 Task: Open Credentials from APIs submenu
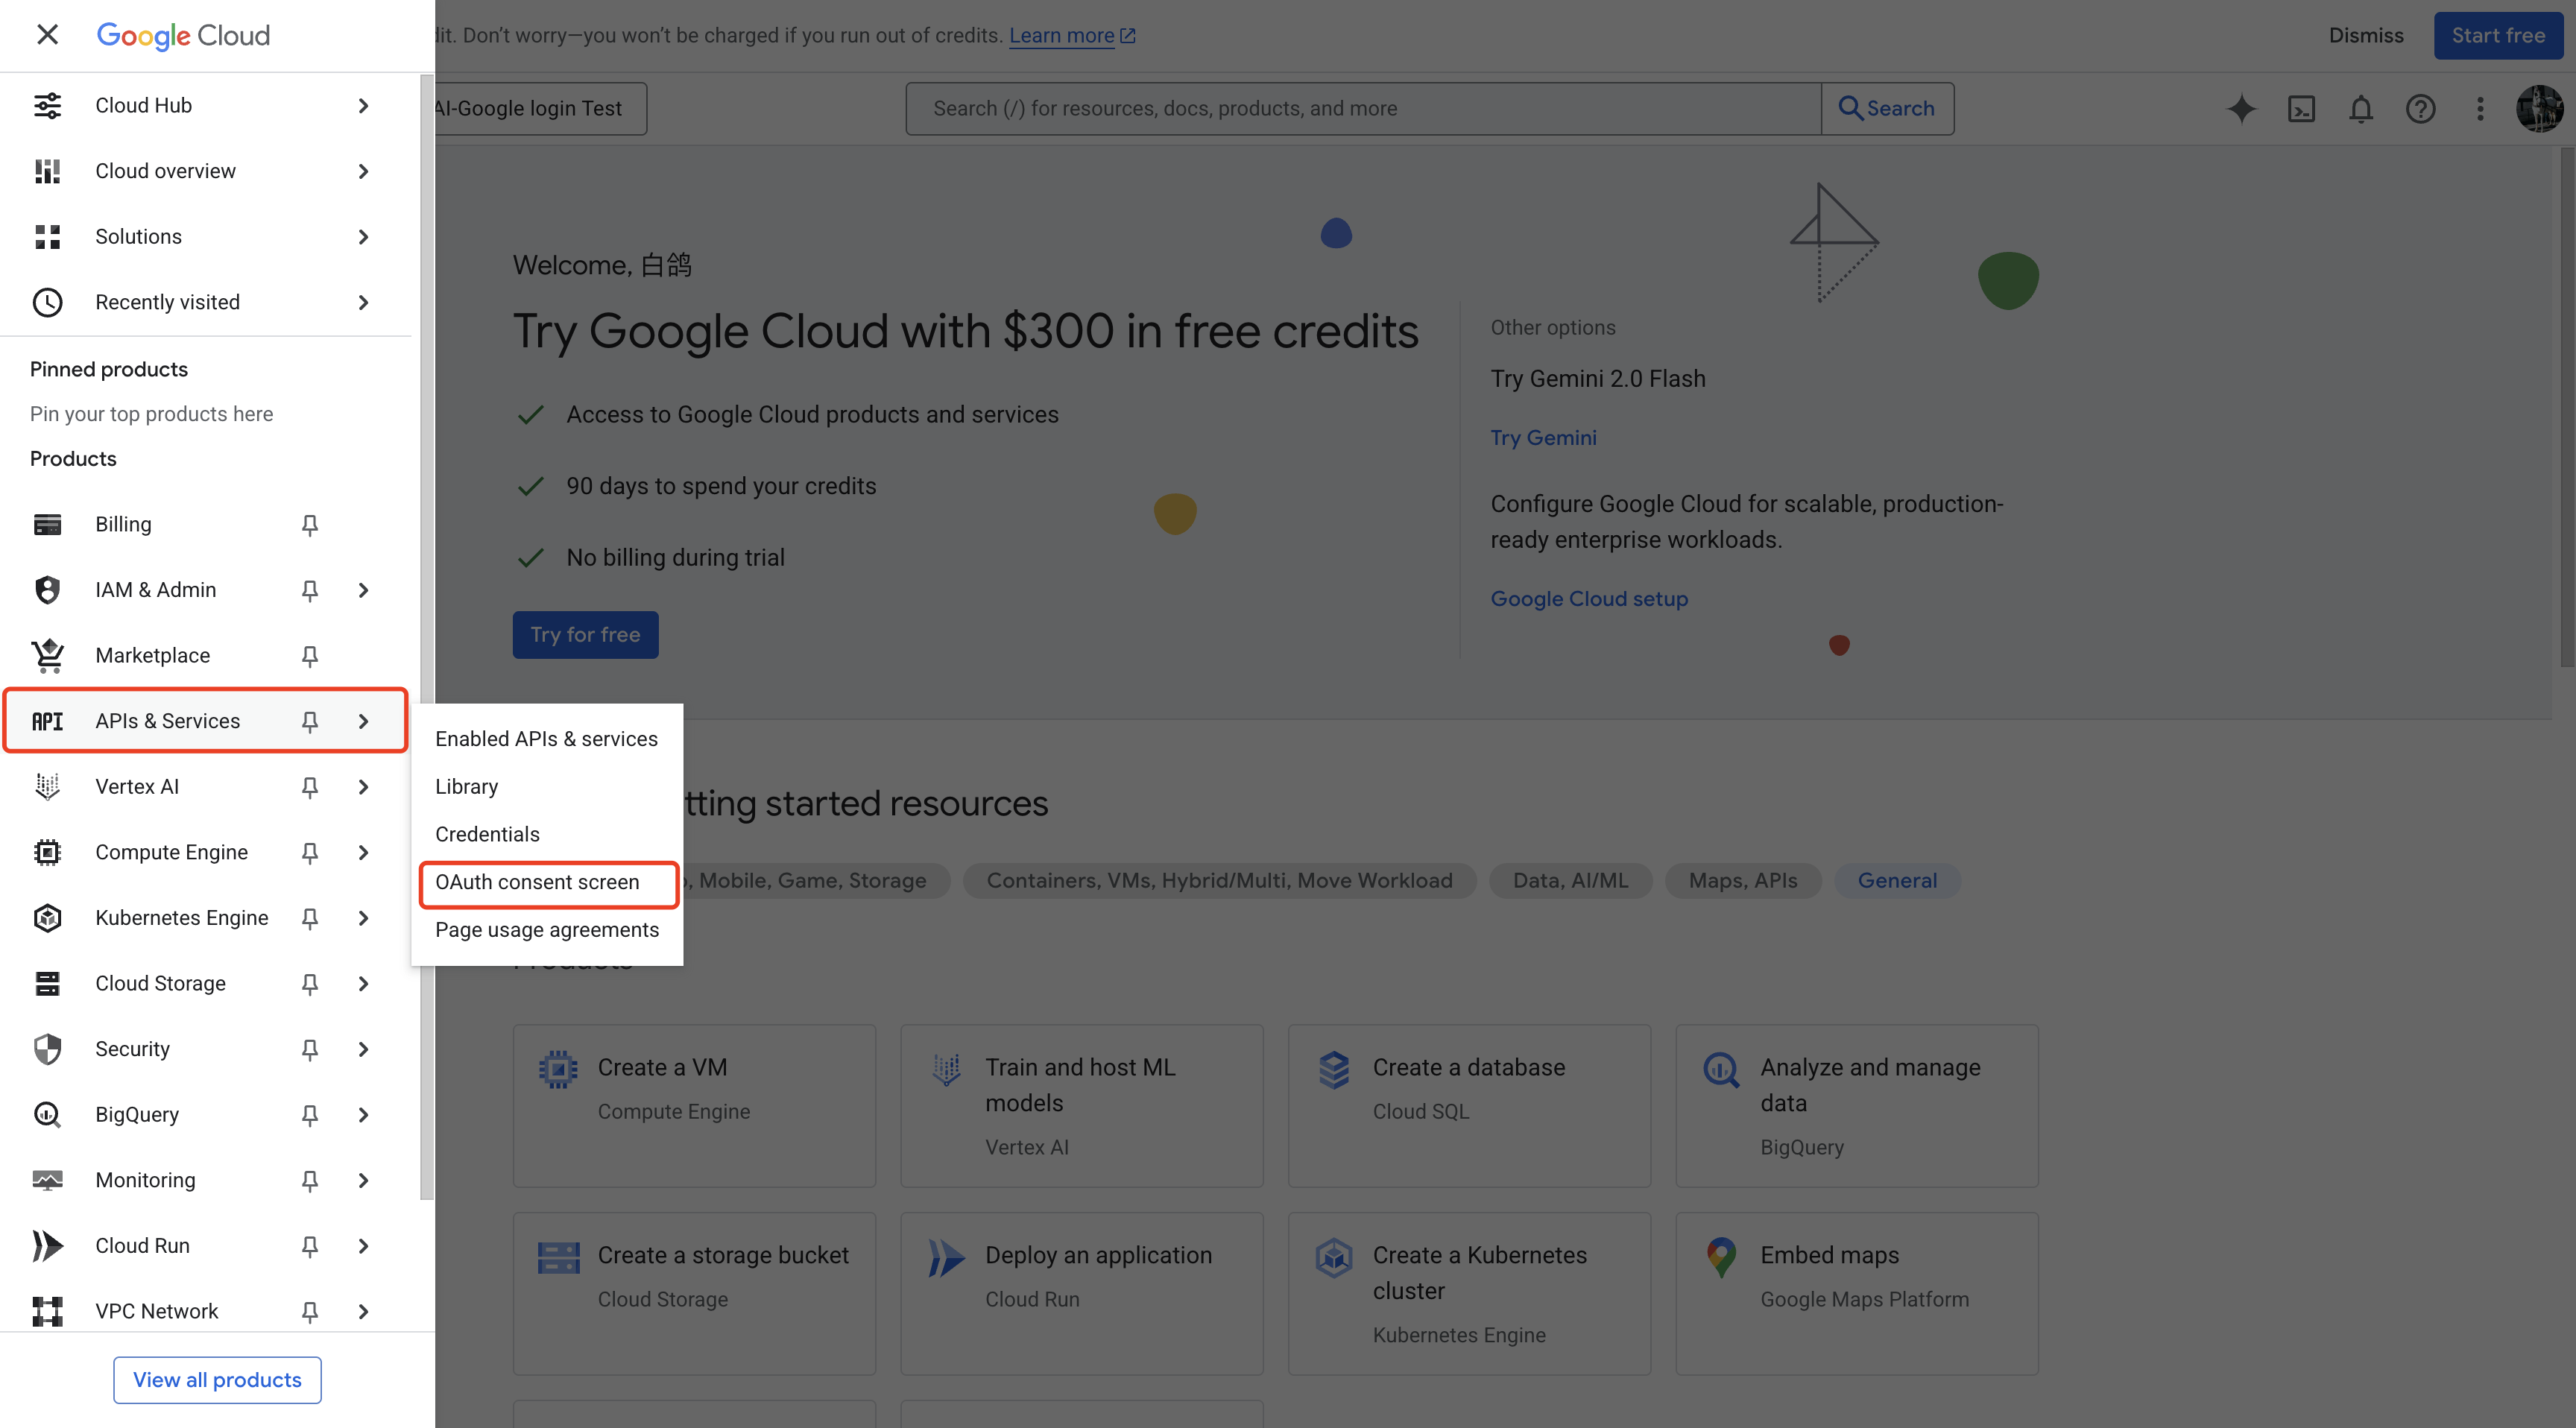487,834
